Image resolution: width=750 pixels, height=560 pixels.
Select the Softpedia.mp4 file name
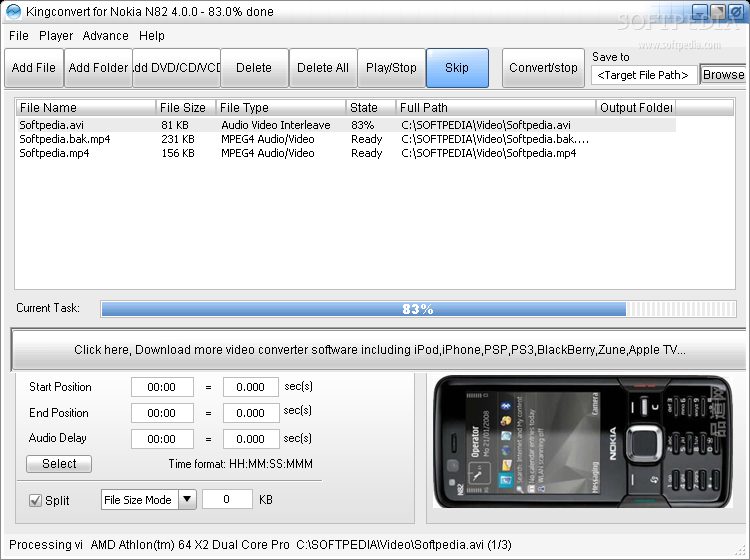pyautogui.click(x=55, y=154)
